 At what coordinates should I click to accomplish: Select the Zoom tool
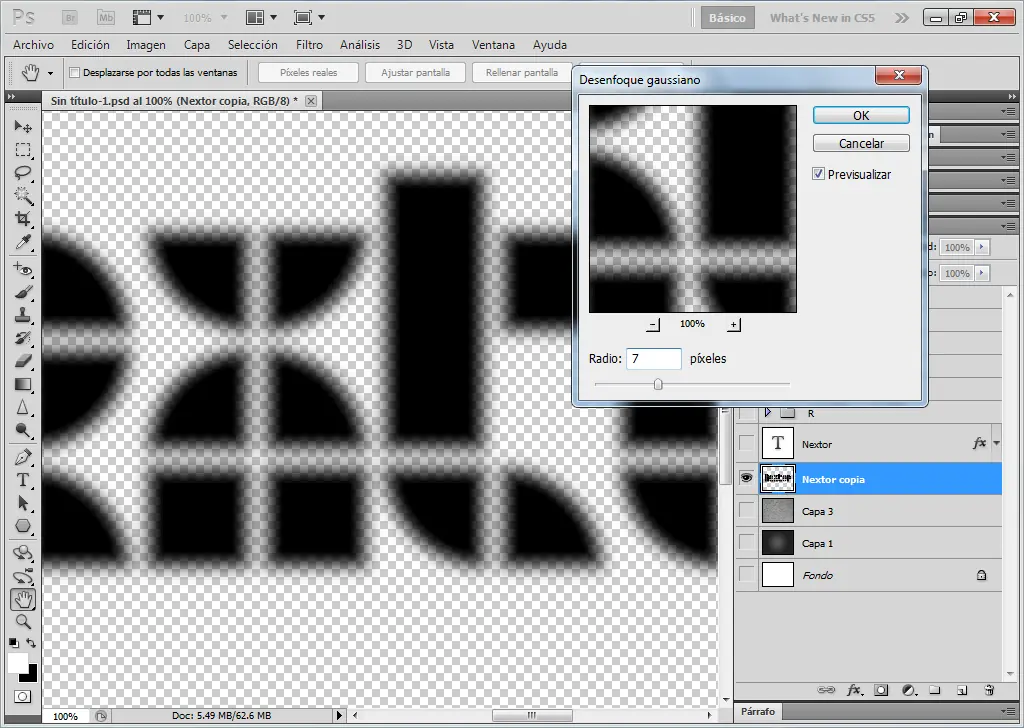(22, 622)
